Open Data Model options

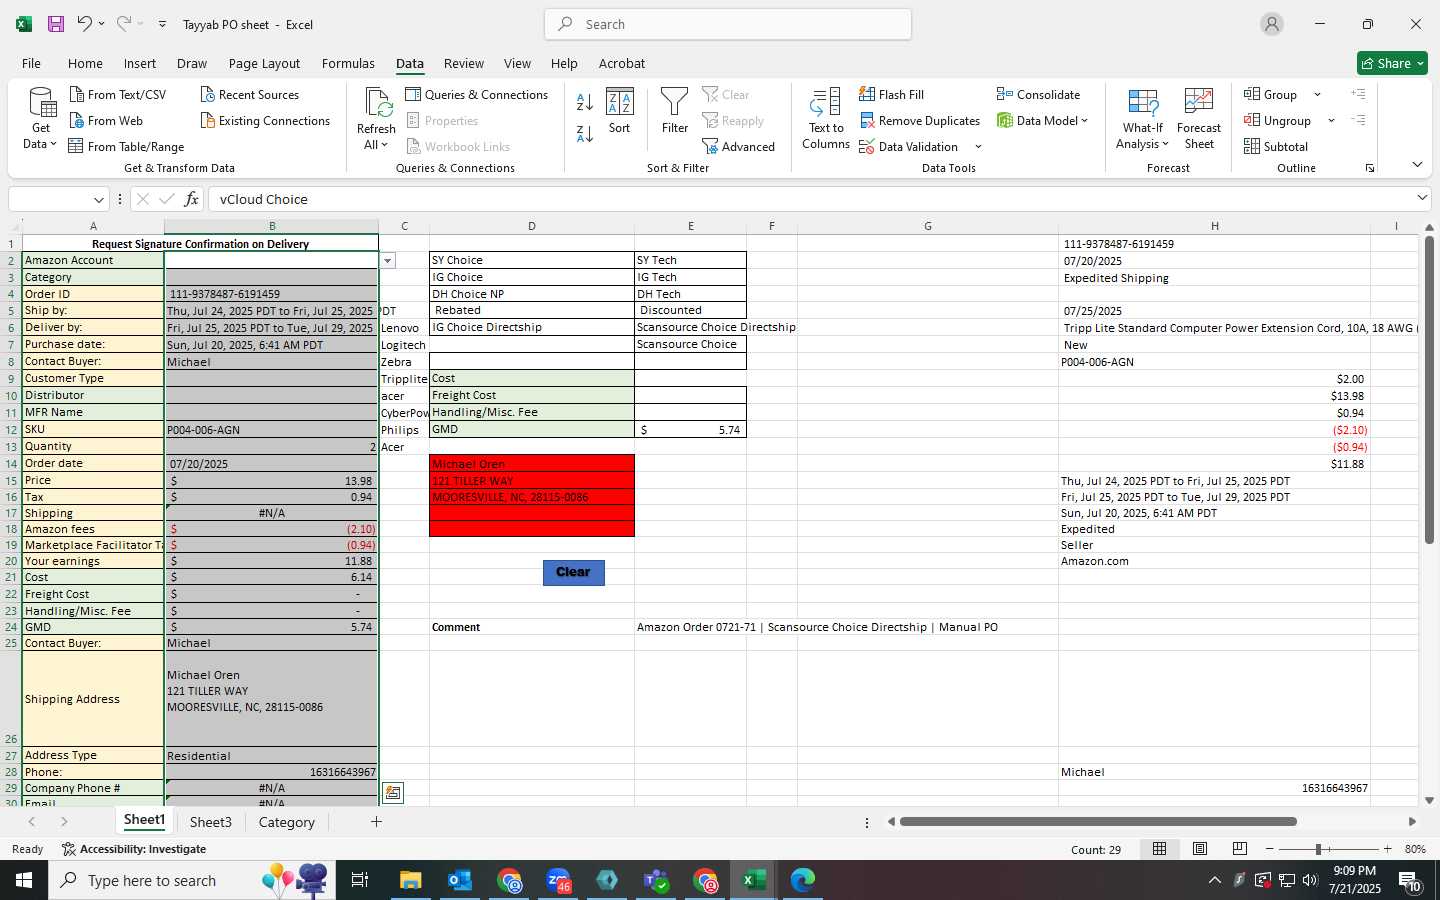(x=1042, y=120)
